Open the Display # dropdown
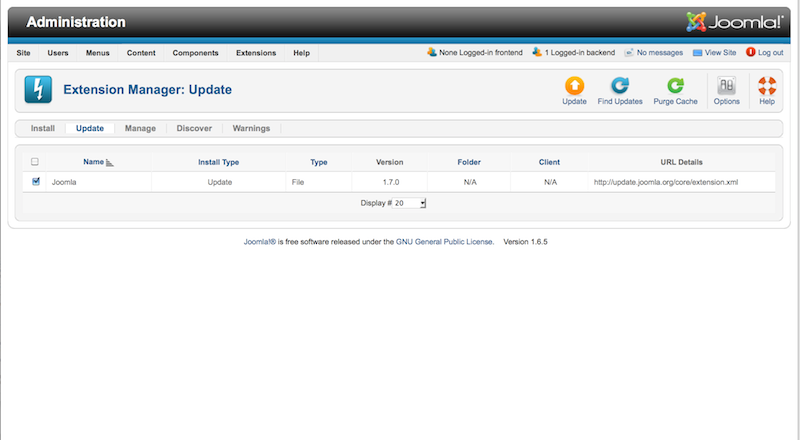This screenshot has width=800, height=440. click(410, 203)
